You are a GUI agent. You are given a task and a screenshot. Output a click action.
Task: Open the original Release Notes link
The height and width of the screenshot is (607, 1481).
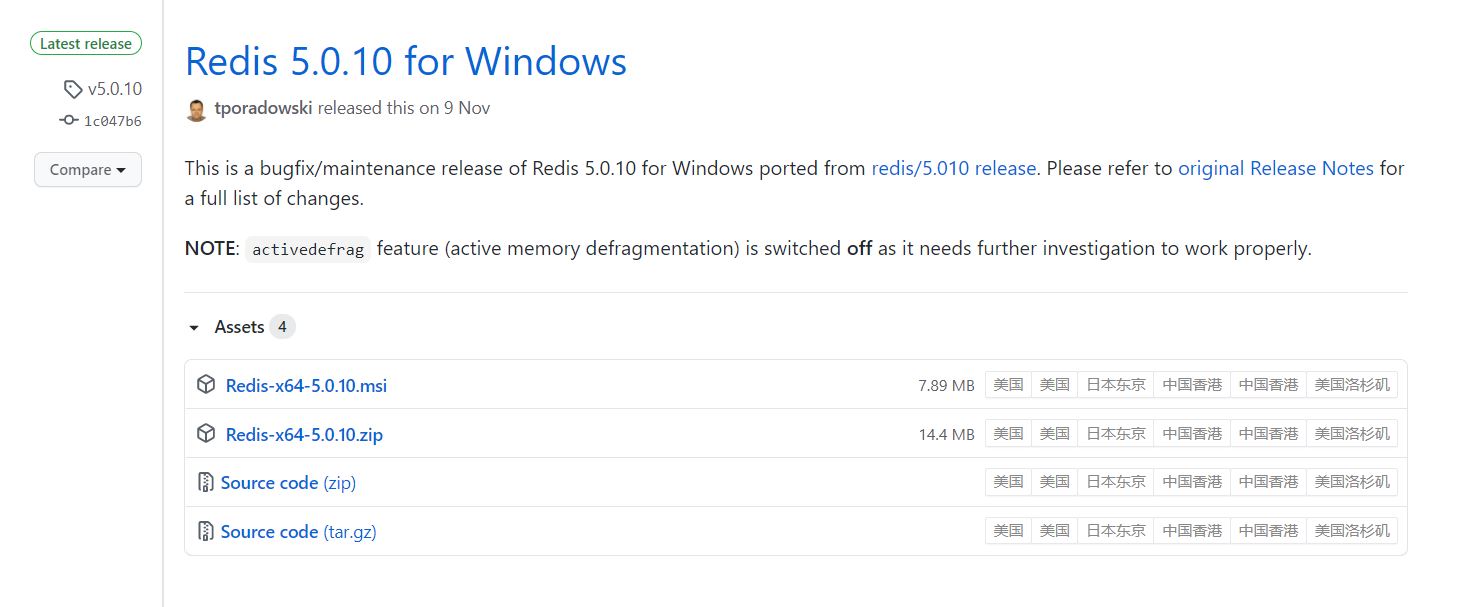point(1275,168)
